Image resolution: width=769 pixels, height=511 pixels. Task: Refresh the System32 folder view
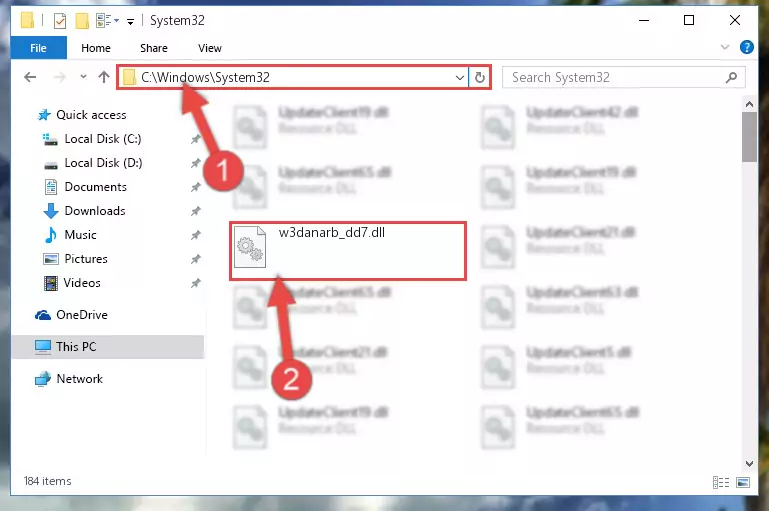(480, 77)
